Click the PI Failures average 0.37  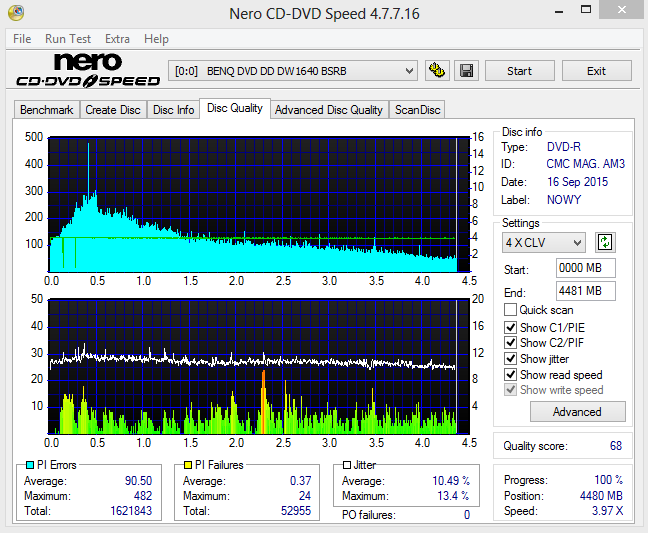point(300,481)
